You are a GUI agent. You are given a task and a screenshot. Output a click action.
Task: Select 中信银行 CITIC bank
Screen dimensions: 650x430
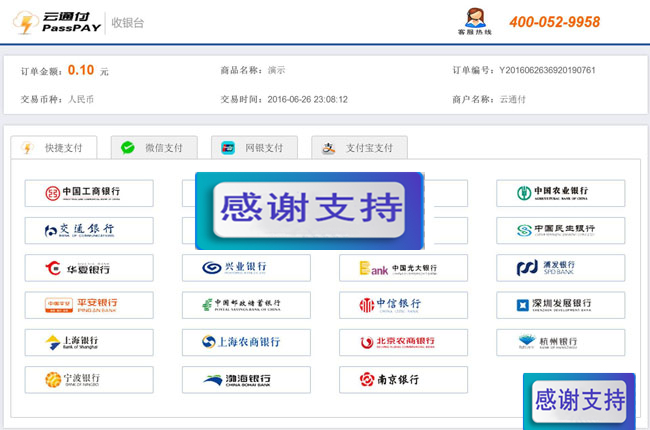point(403,305)
